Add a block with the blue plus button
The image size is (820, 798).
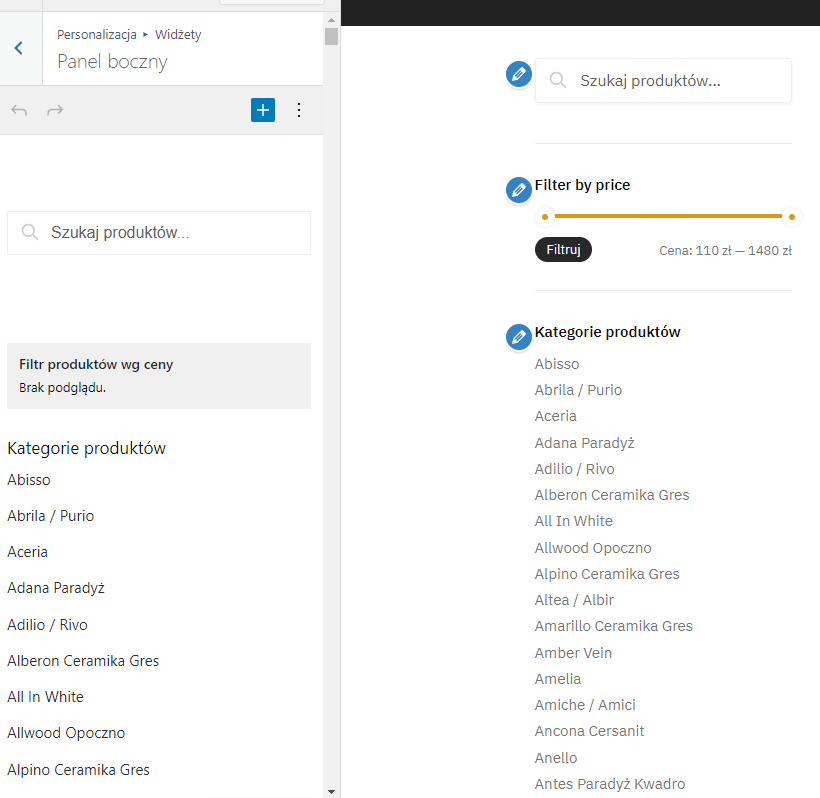pyautogui.click(x=263, y=110)
